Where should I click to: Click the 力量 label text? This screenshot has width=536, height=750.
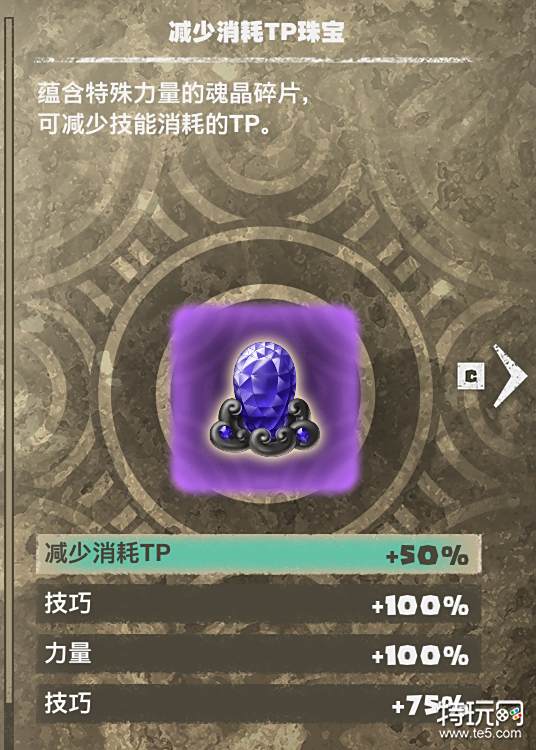(68, 653)
